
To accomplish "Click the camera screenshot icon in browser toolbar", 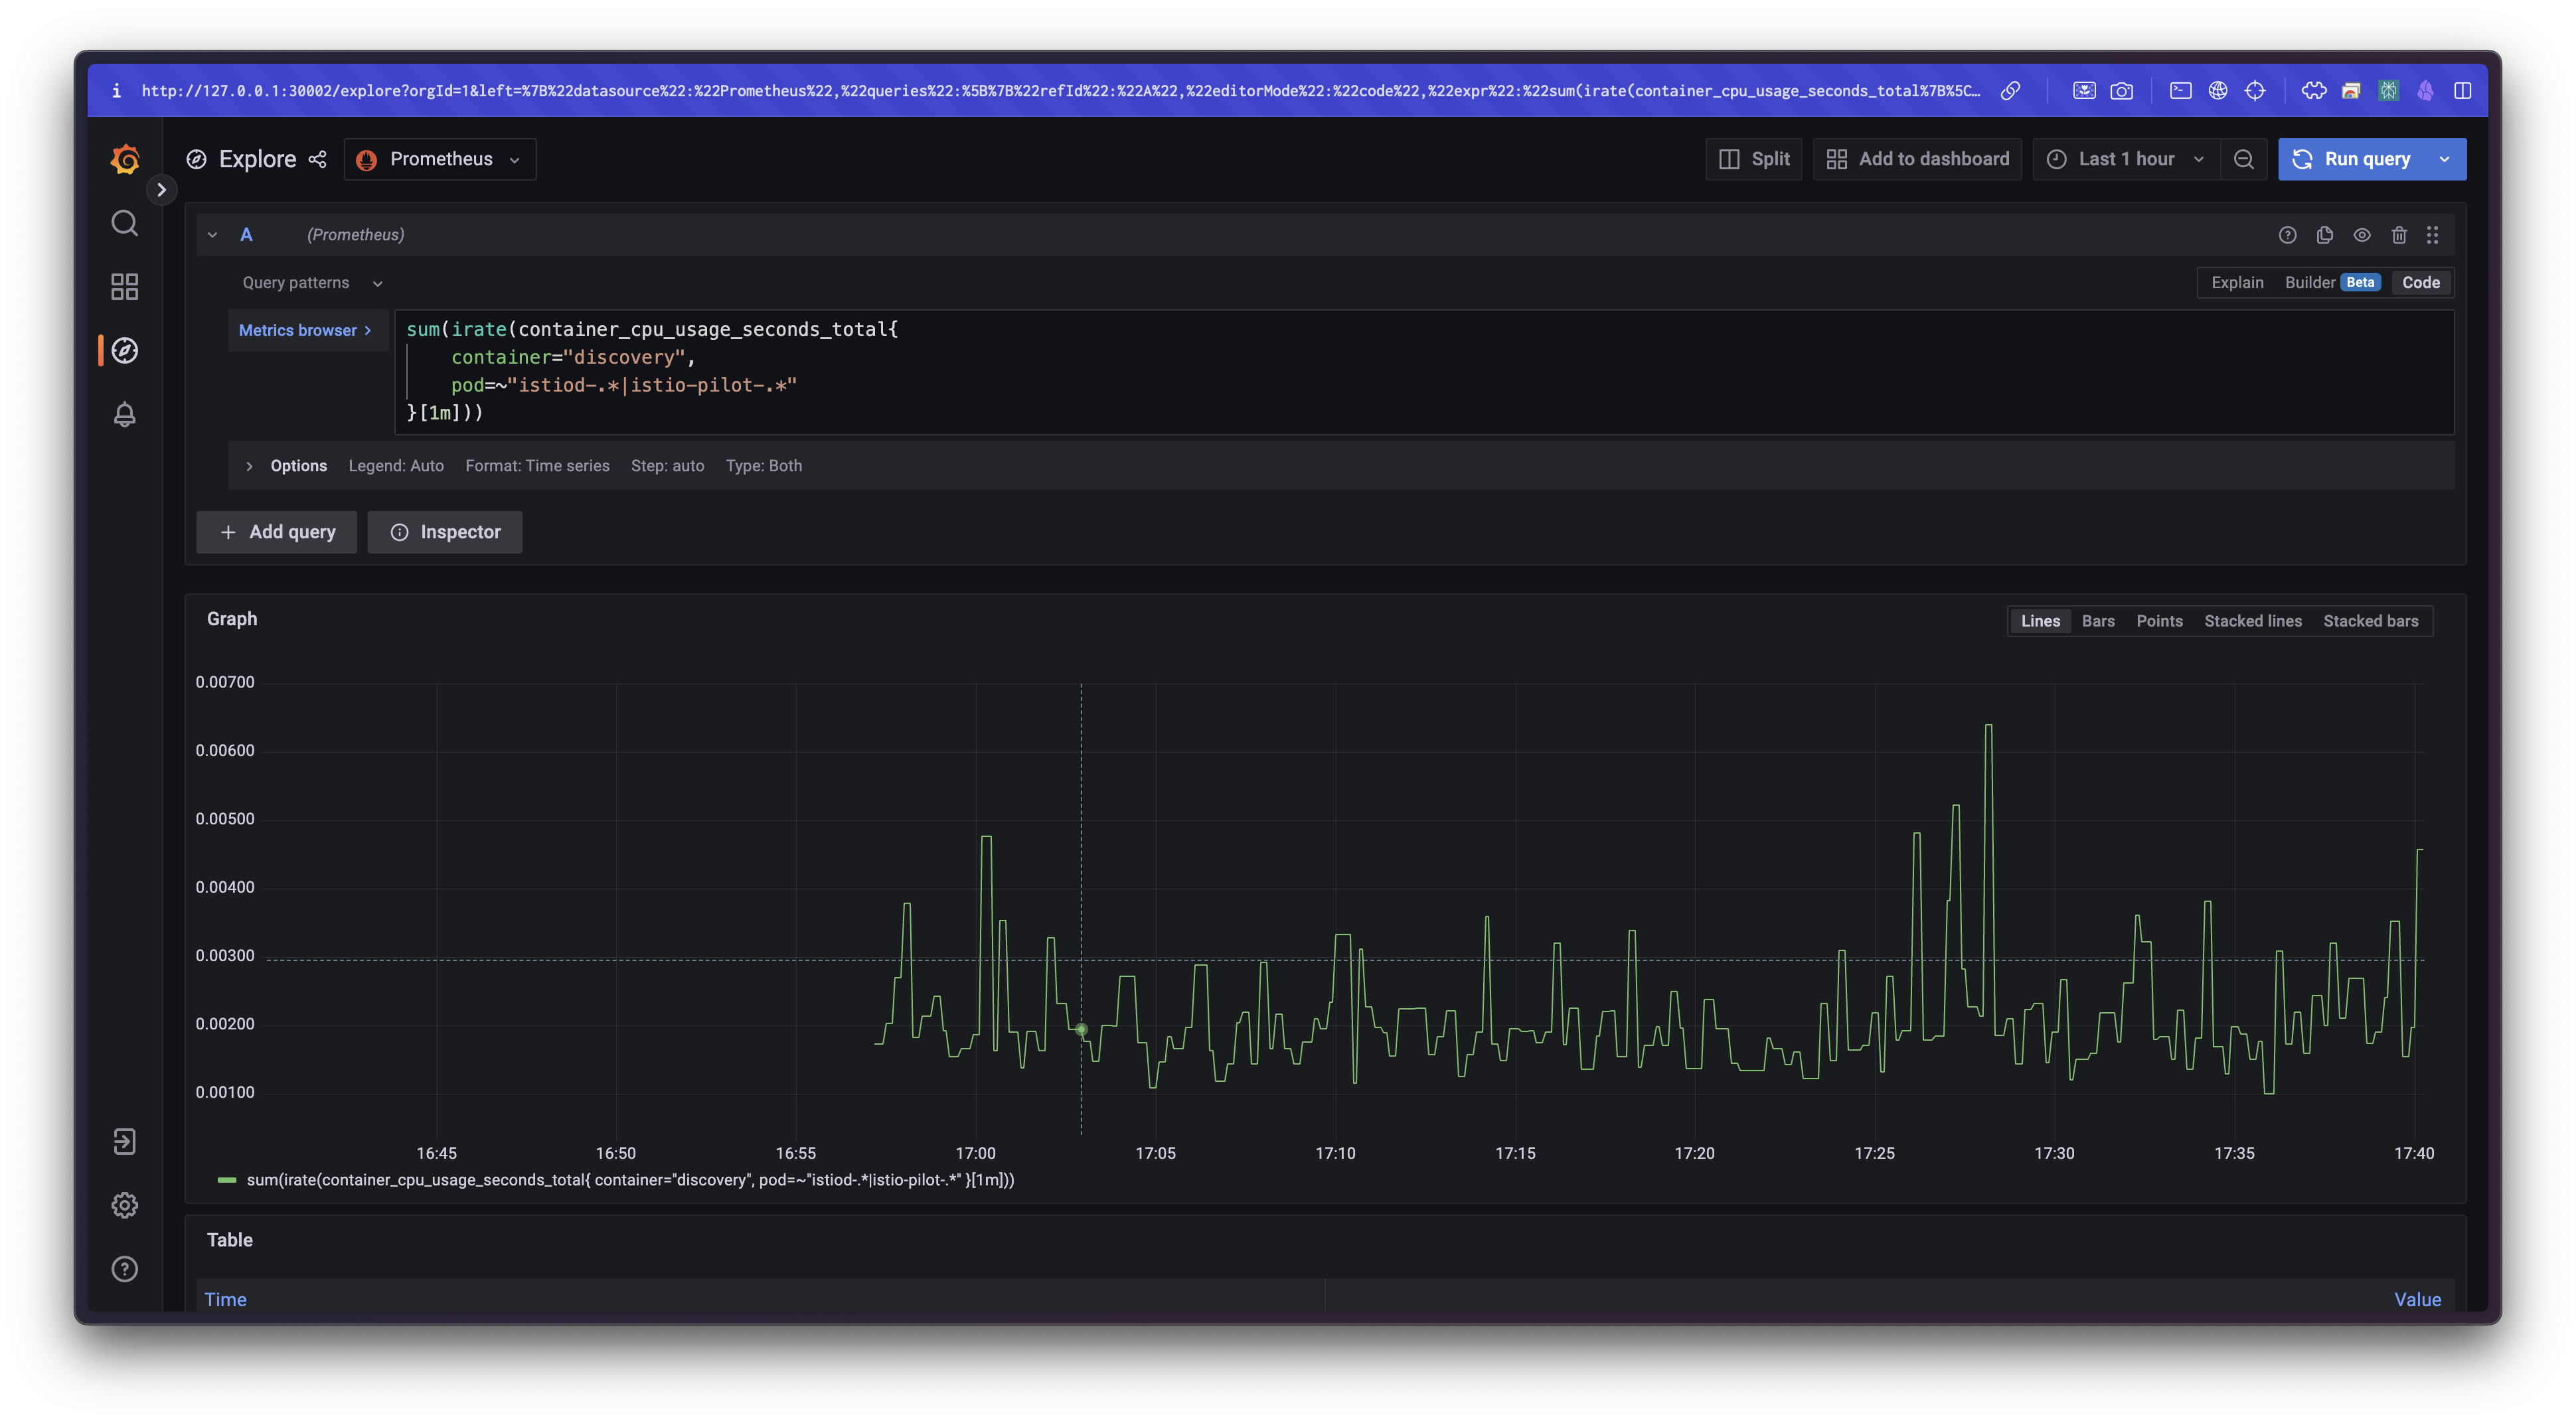I will (2121, 91).
